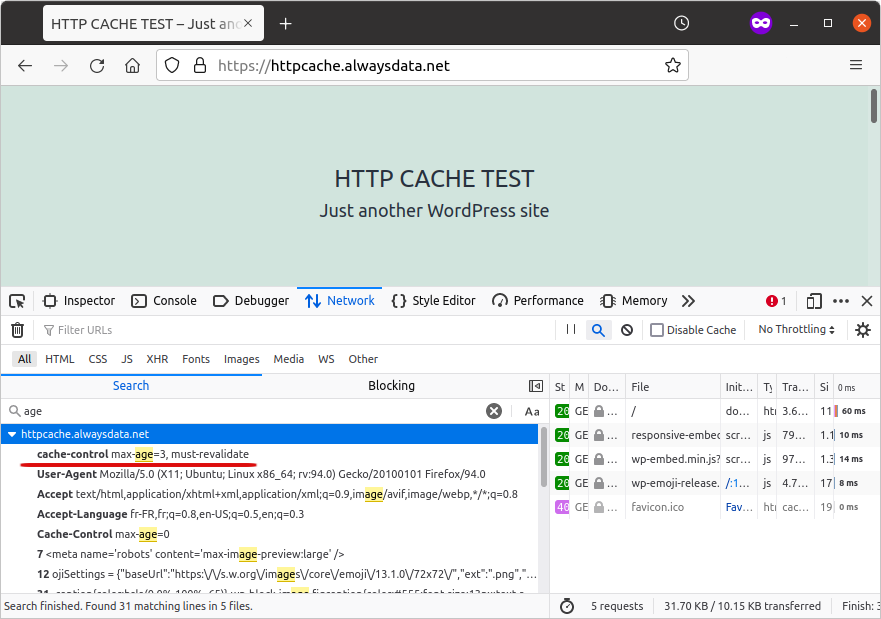
Task: Open the No Throttling dropdown
Action: [x=797, y=330]
